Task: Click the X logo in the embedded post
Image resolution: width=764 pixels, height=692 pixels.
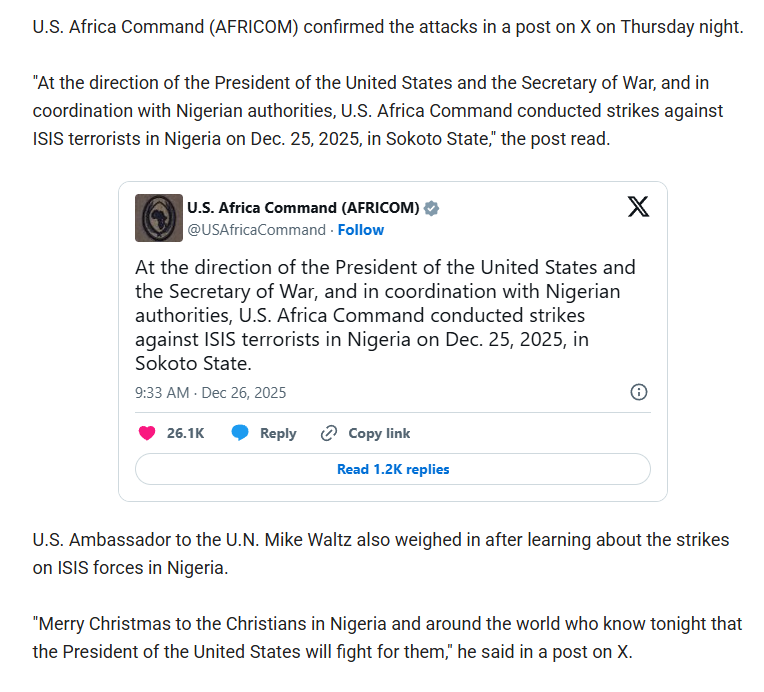Action: (638, 207)
